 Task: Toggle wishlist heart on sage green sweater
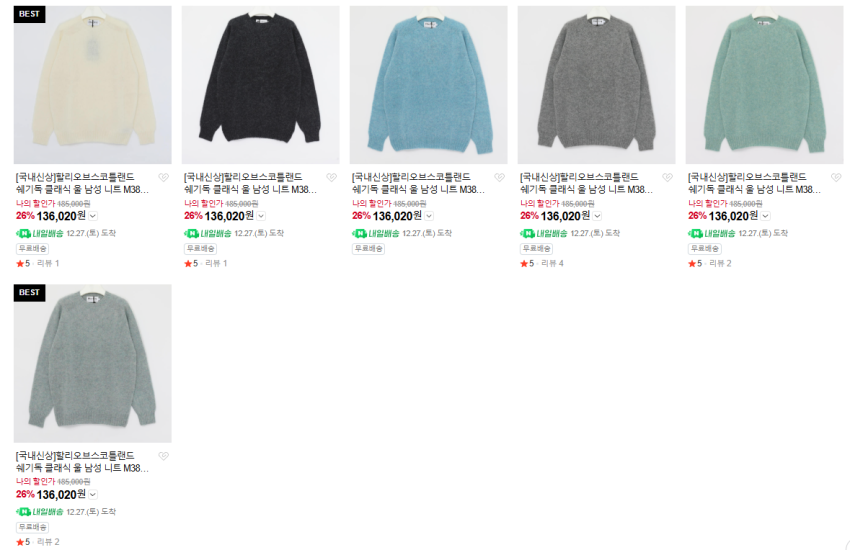tap(163, 456)
